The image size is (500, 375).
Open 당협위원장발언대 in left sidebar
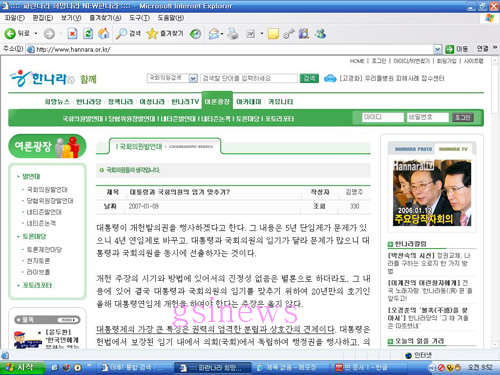(50, 201)
